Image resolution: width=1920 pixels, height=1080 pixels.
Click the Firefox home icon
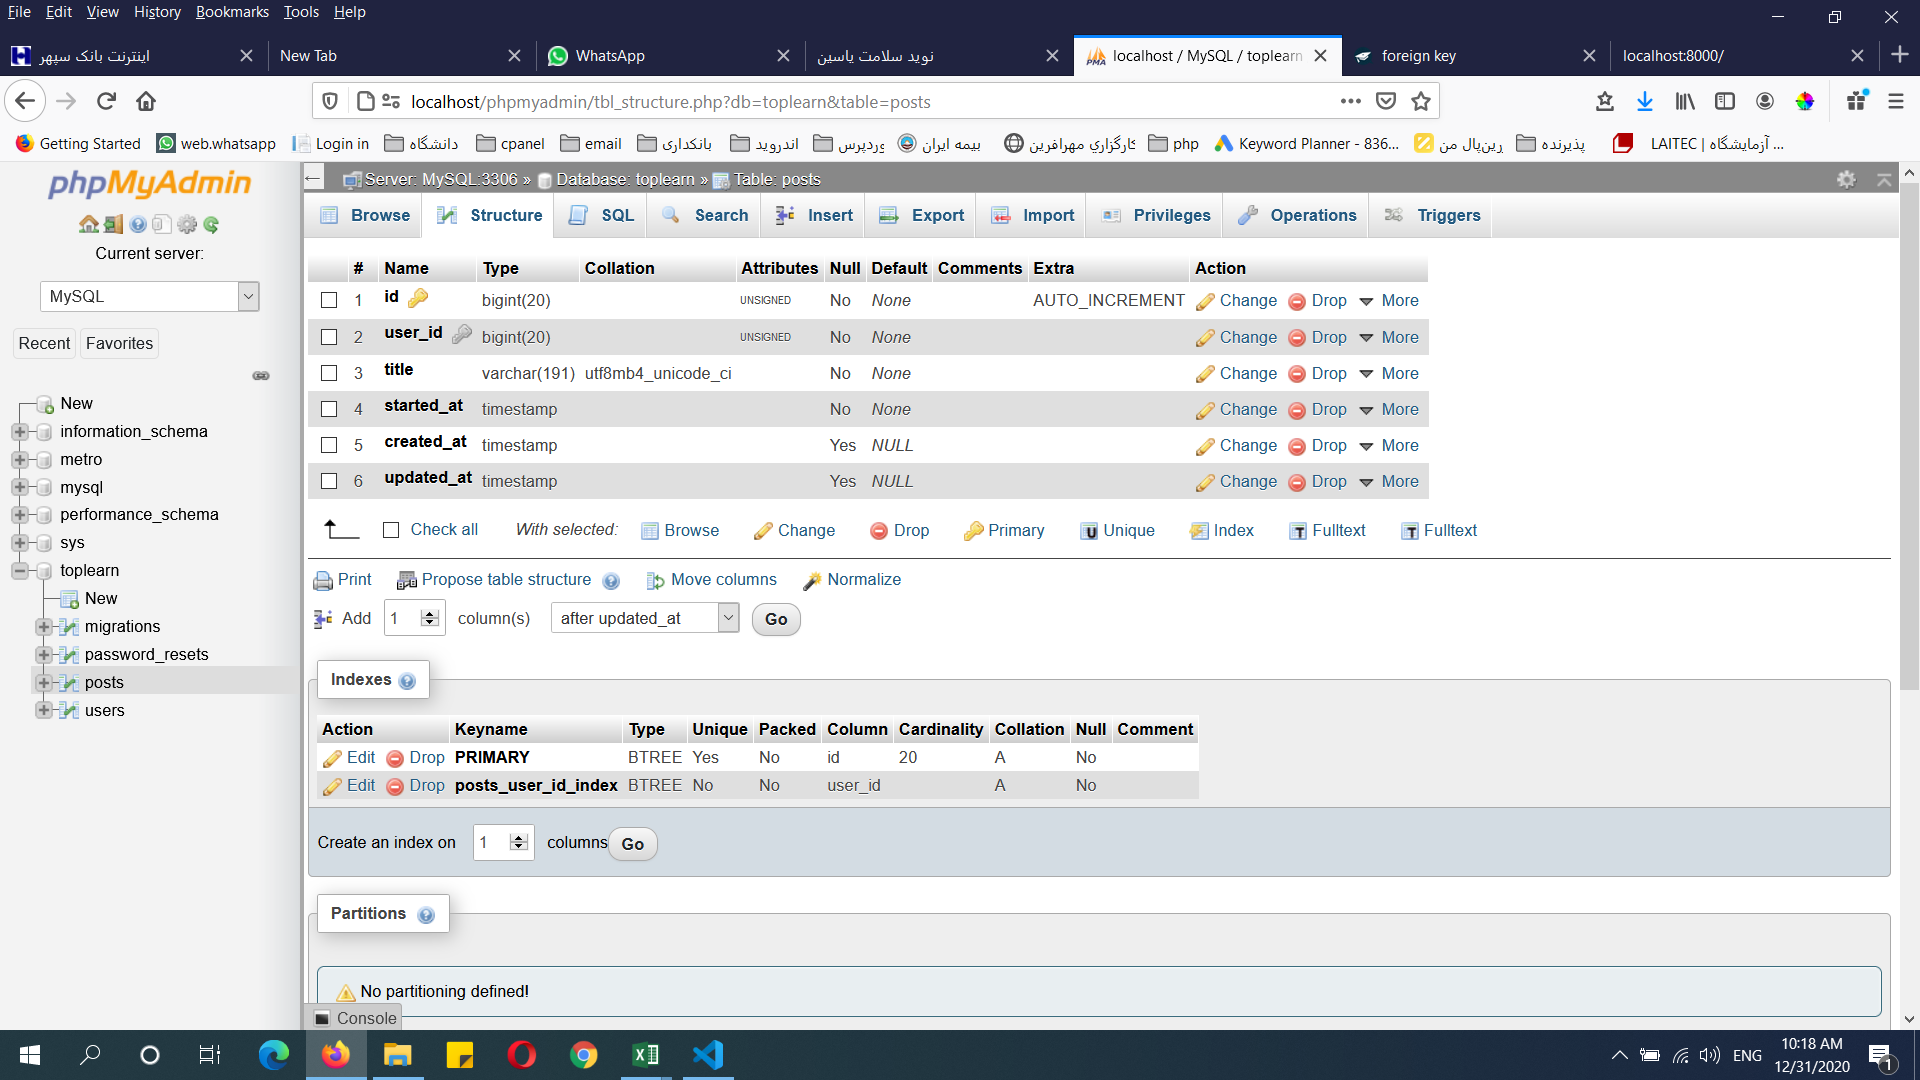[146, 101]
